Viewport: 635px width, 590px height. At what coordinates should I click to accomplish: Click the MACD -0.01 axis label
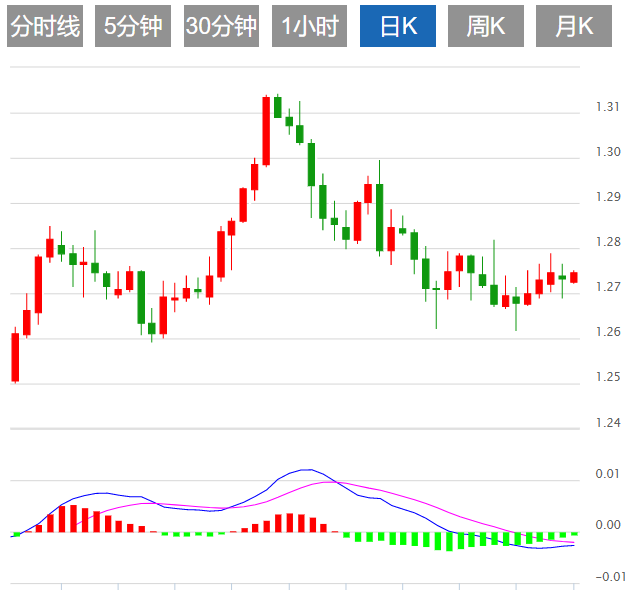(x=610, y=577)
